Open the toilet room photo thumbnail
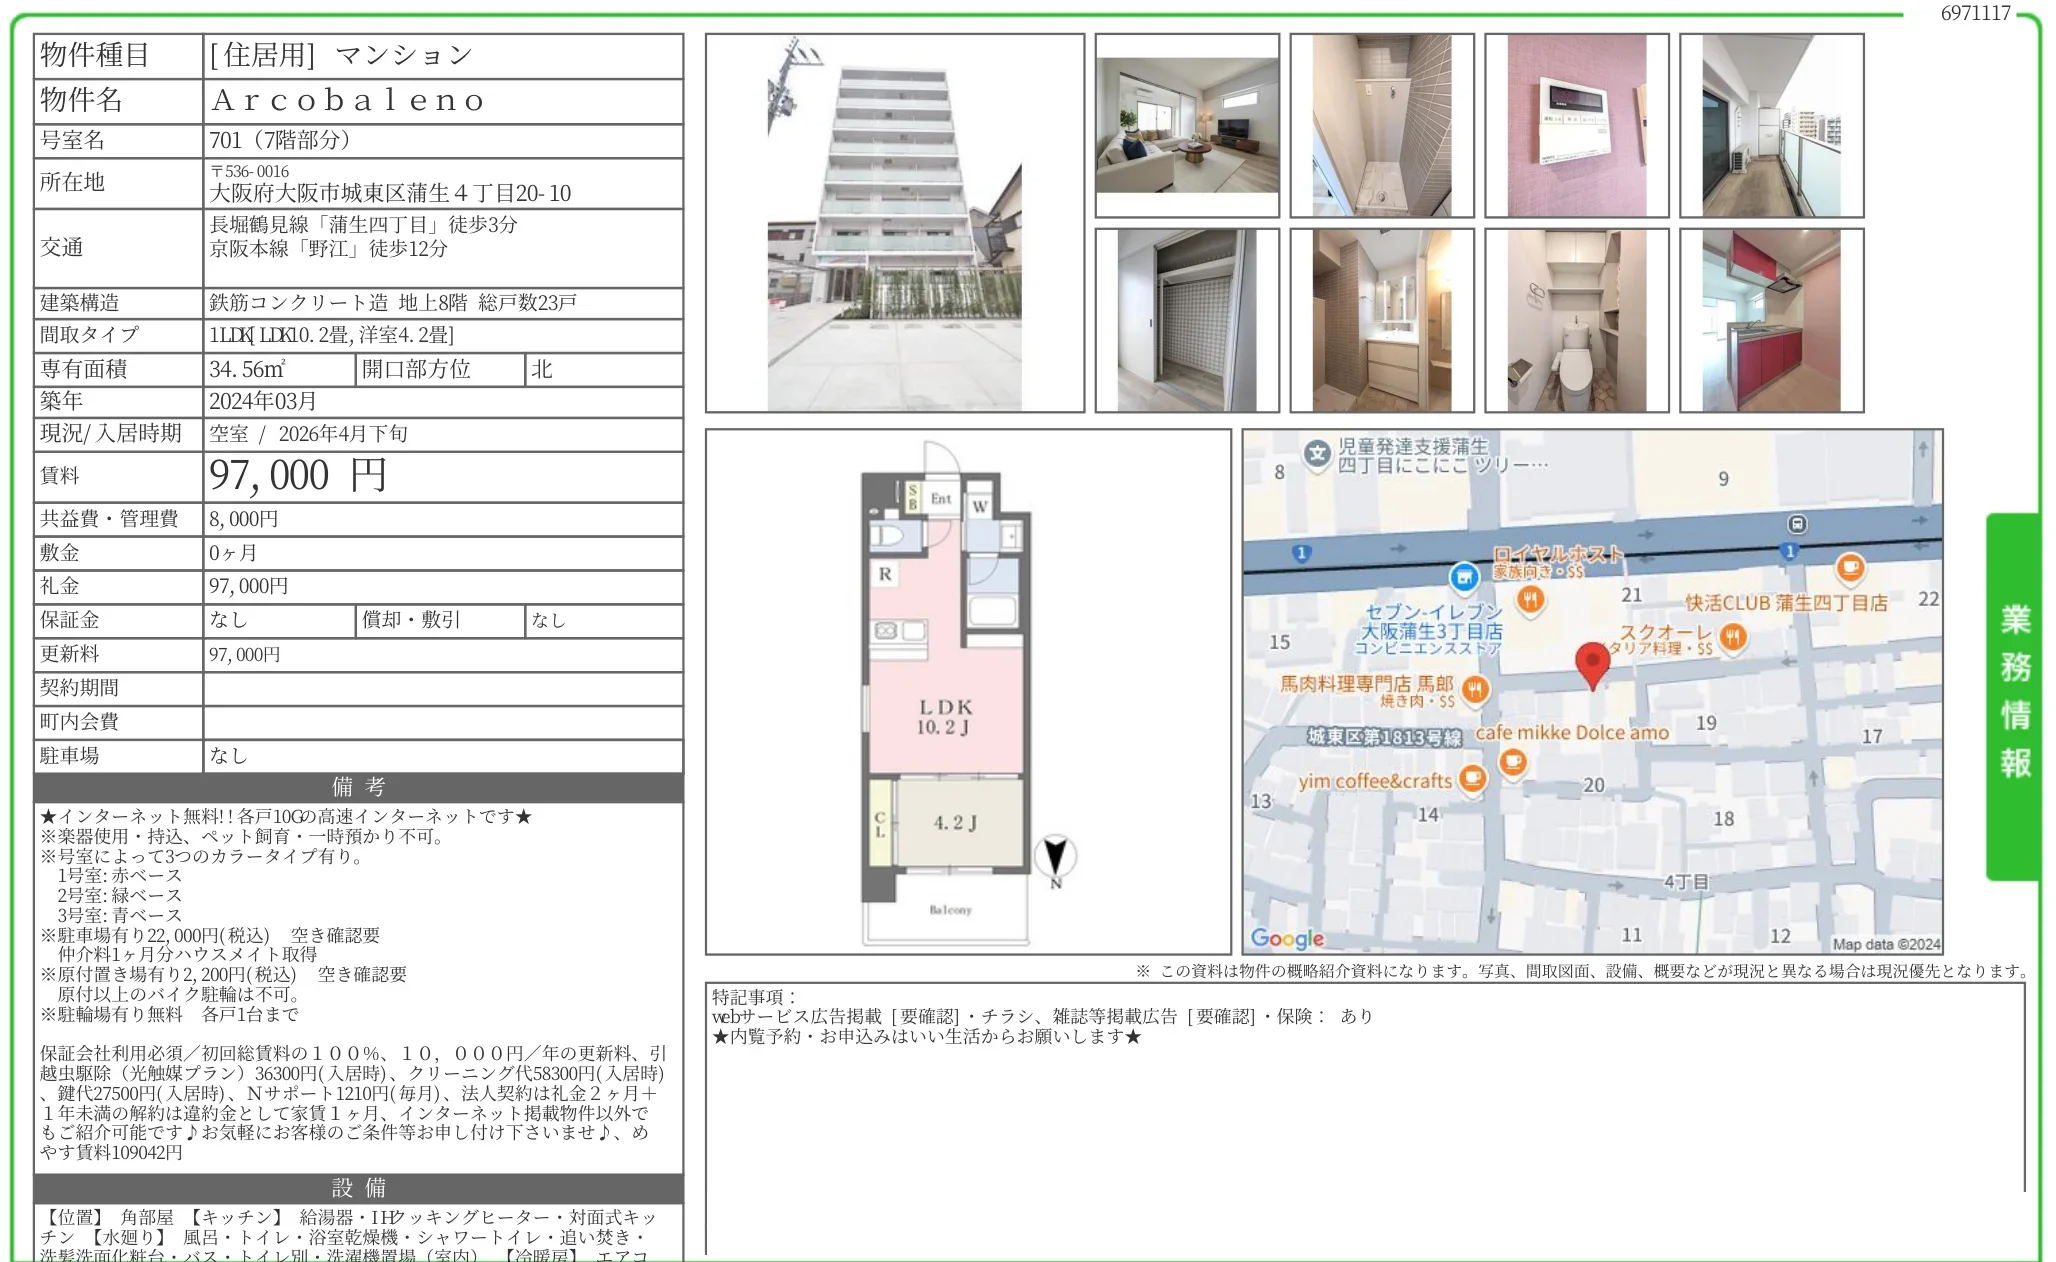 1576,320
